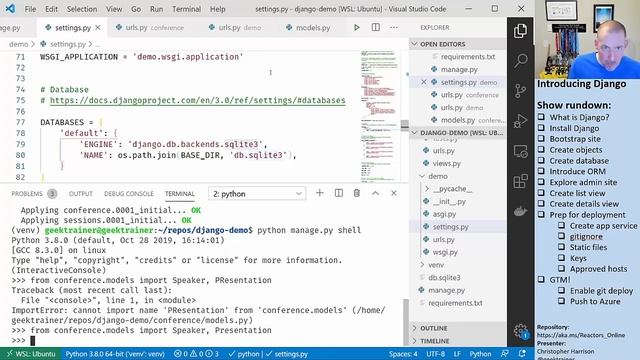
Task: Toggle the 'Bootstrap site' checkbox
Action: click(x=541, y=139)
